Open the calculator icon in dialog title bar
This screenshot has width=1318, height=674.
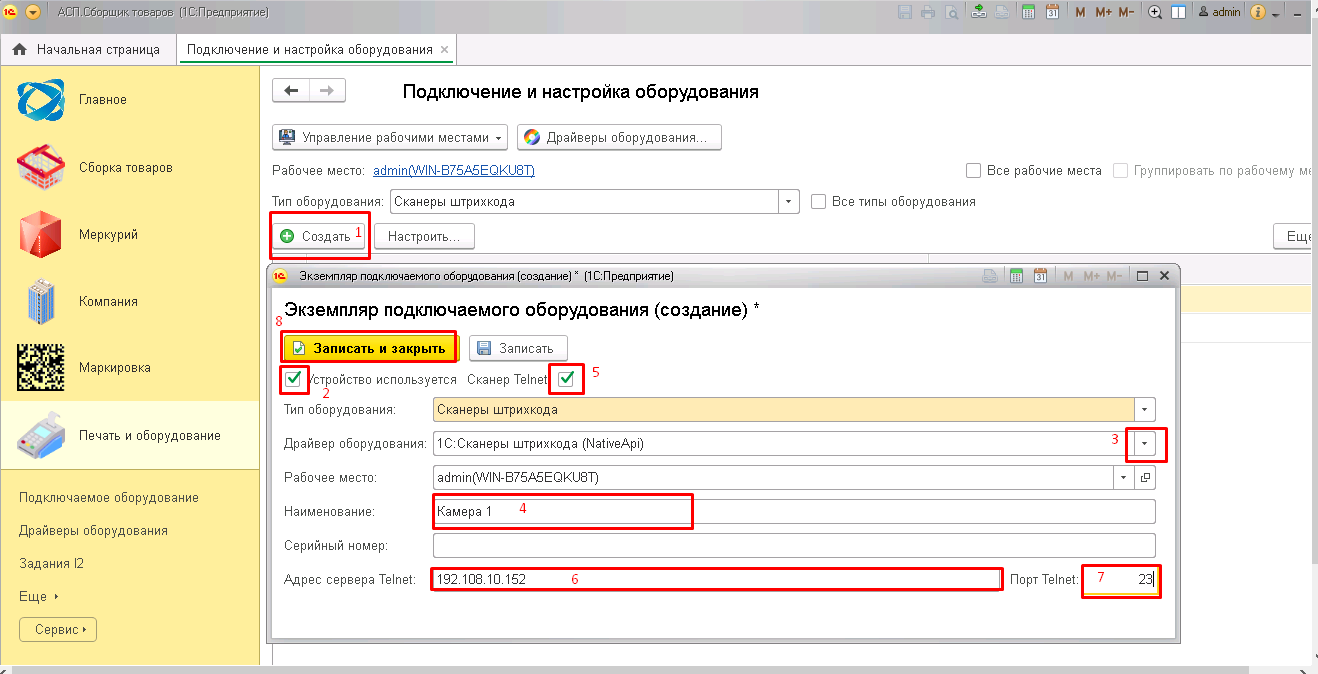point(1016,275)
